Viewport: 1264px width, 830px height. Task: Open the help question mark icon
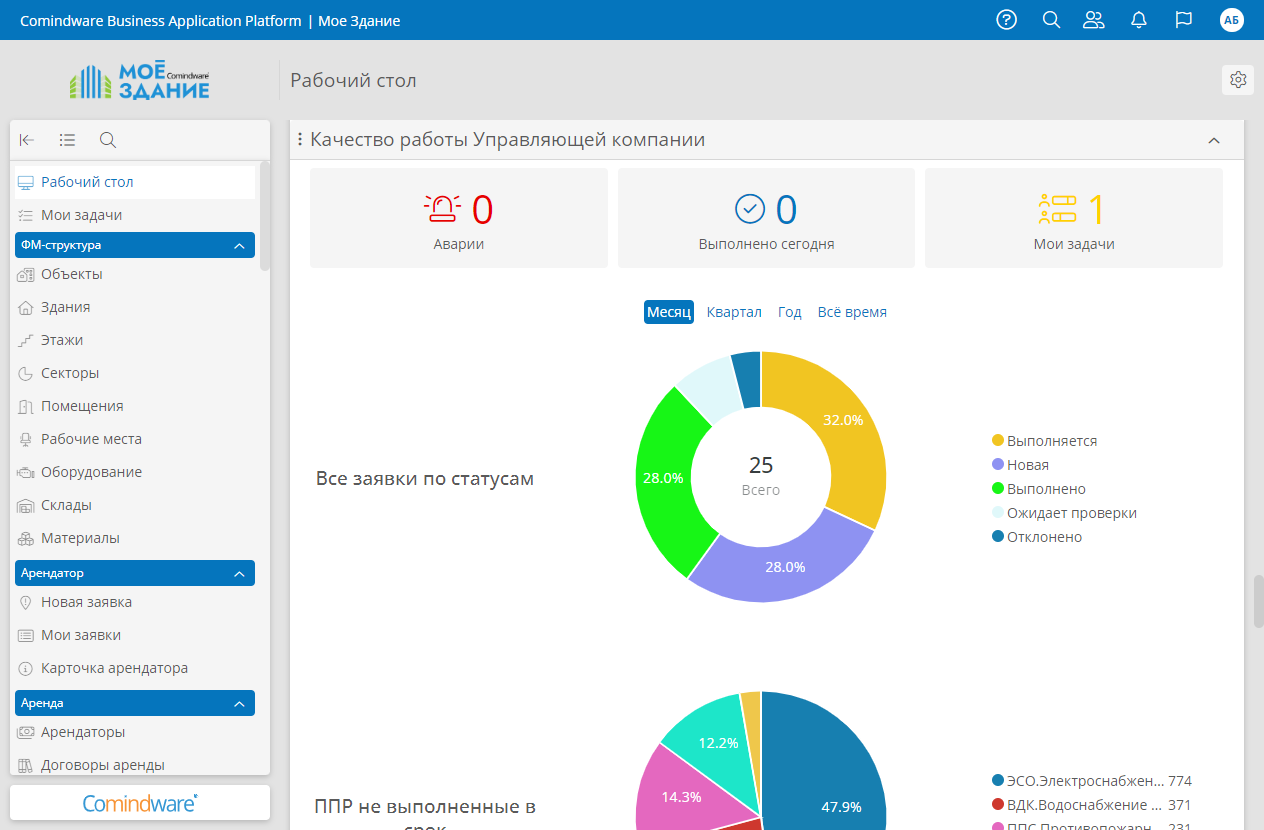click(x=1007, y=20)
